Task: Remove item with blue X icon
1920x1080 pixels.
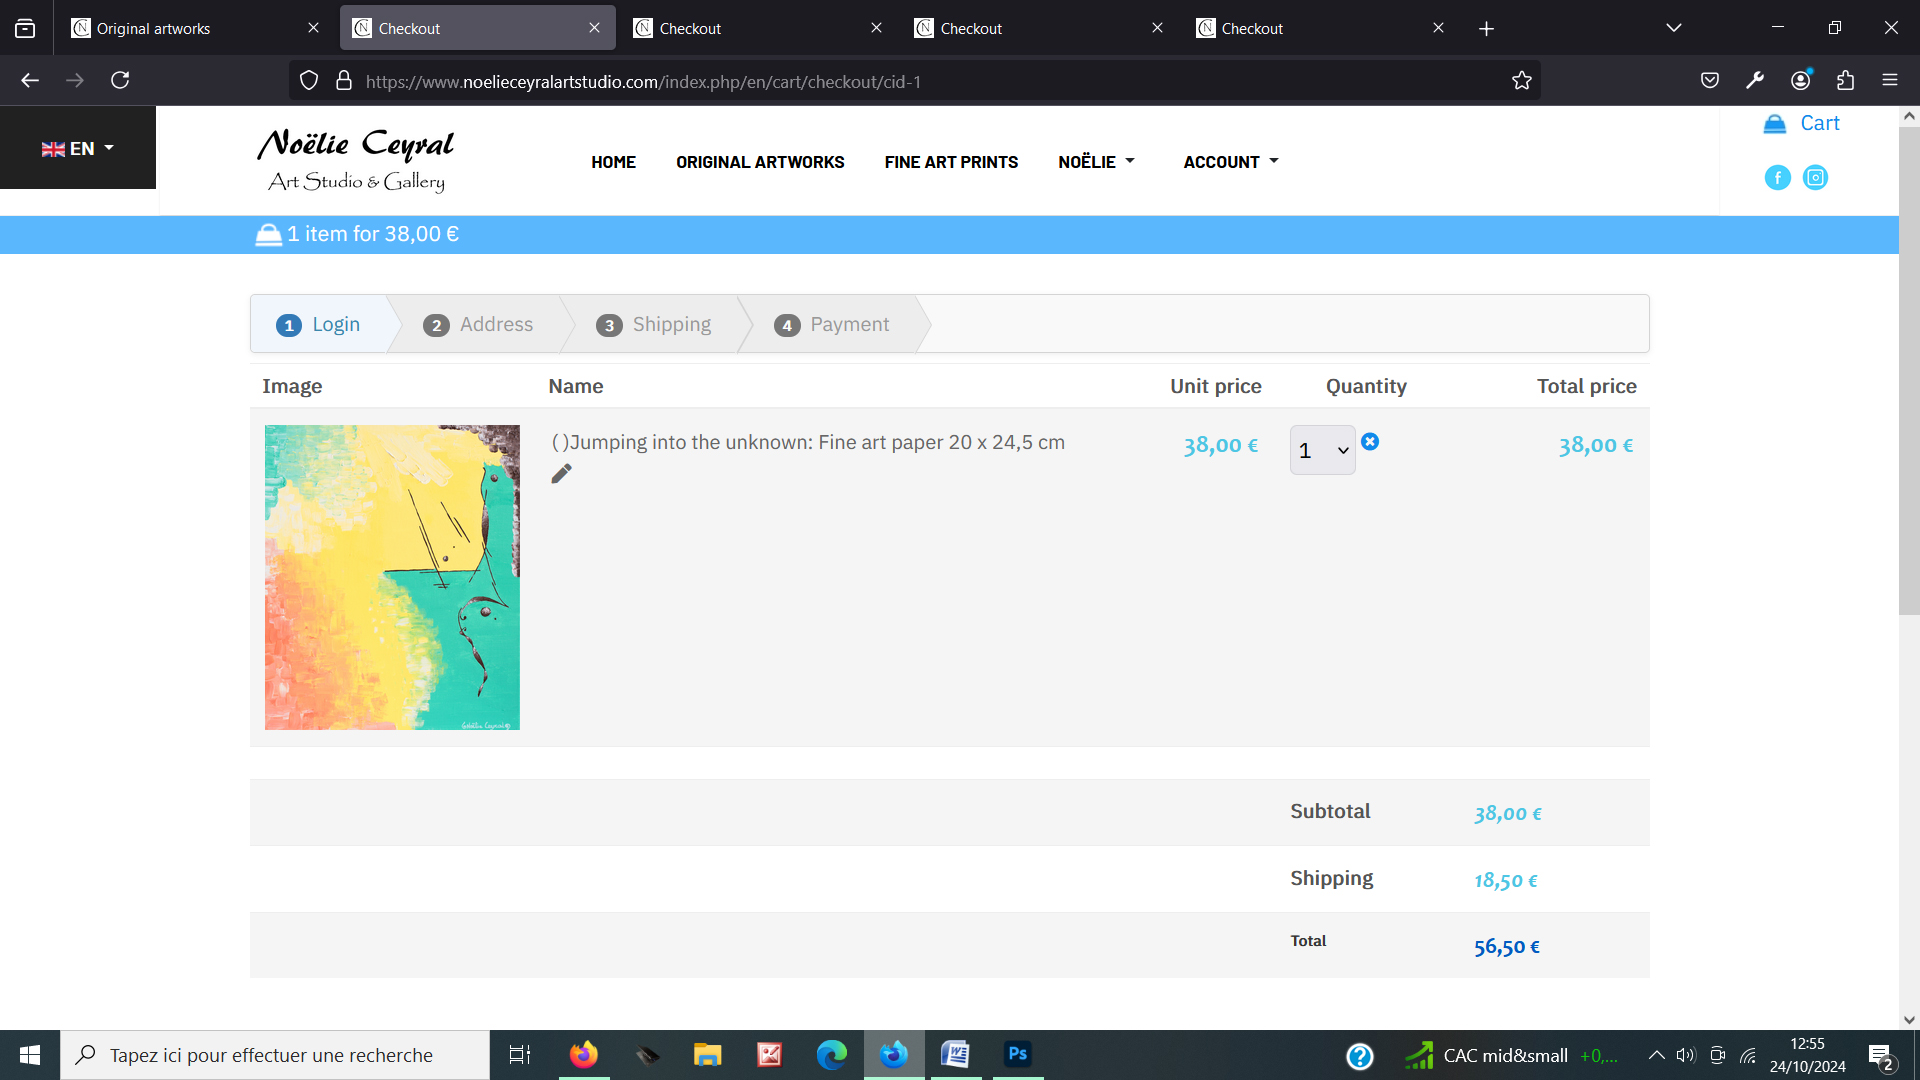Action: [1370, 442]
